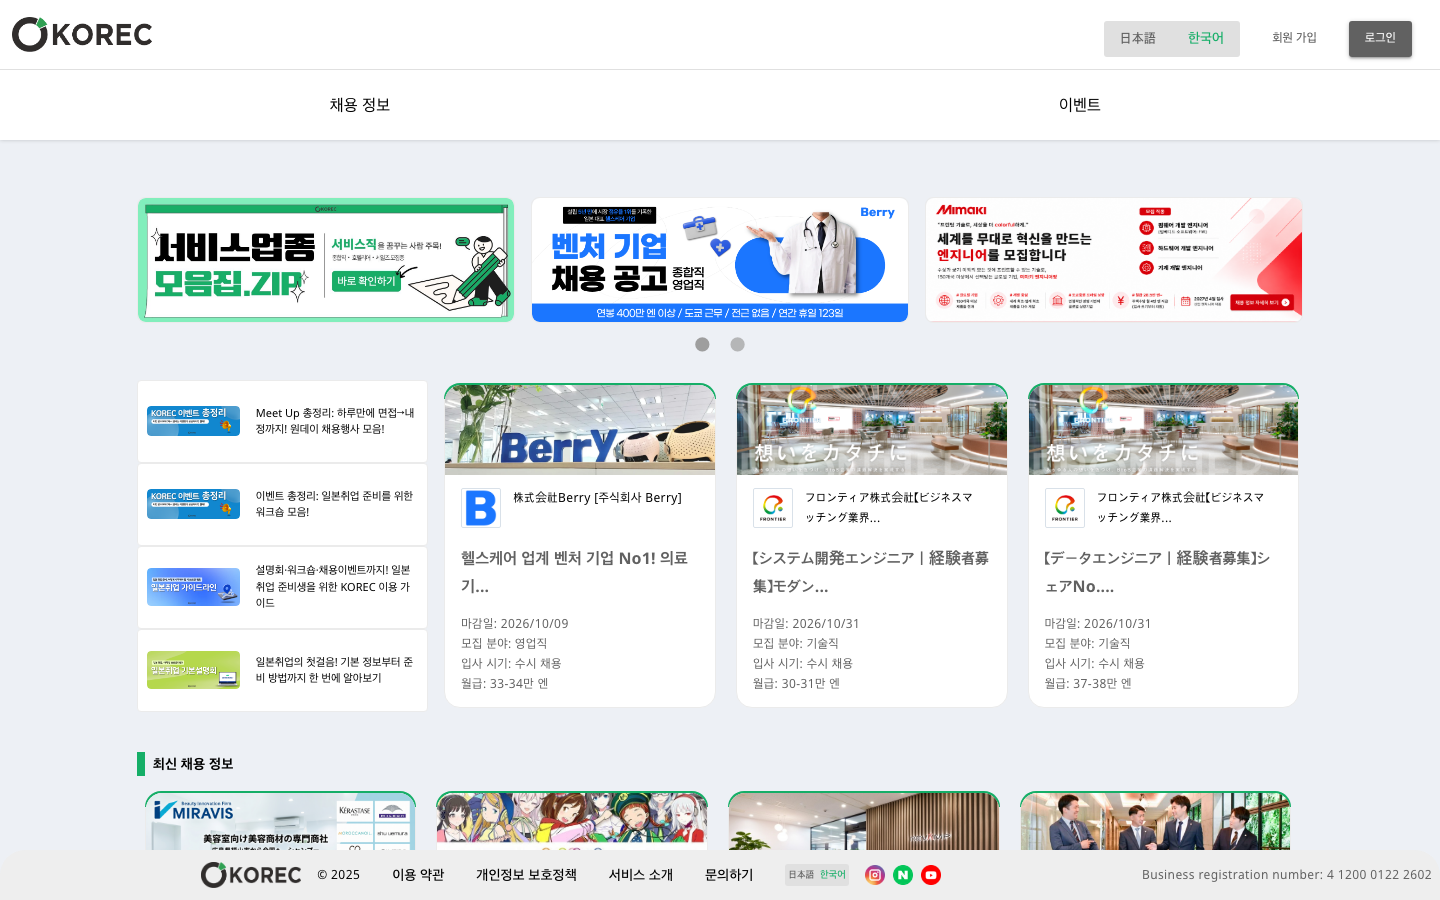This screenshot has width=1440, height=900.
Task: Click the Business registration number text
Action: pos(1287,875)
